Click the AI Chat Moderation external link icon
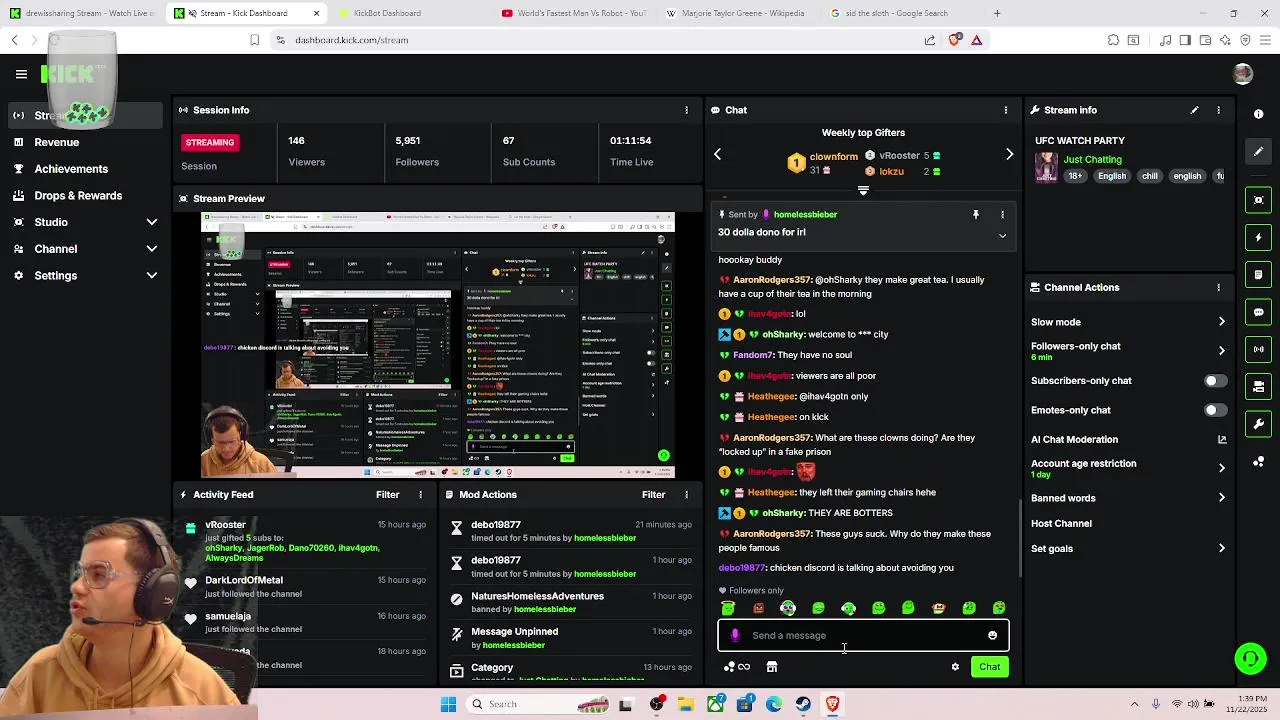 pos(1221,439)
